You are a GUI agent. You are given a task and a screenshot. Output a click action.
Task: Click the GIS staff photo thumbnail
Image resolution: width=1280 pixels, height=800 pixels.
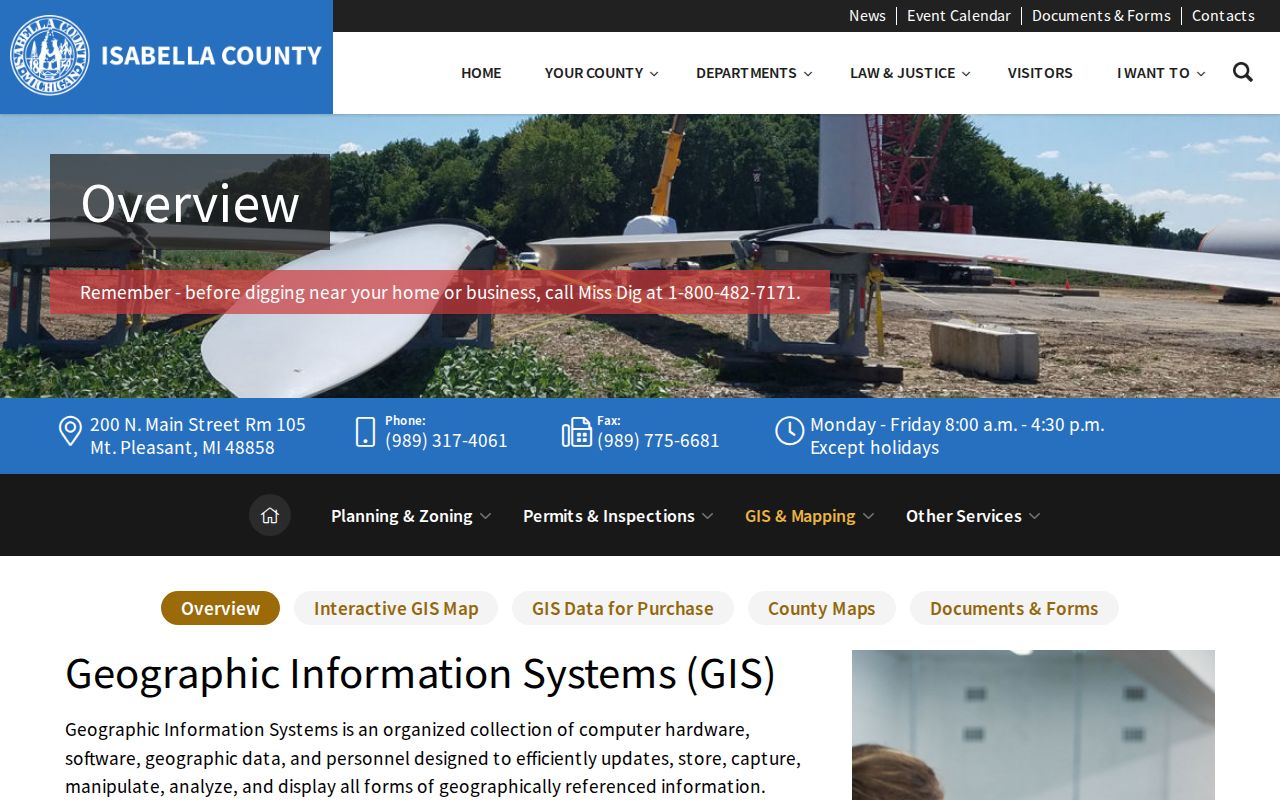pyautogui.click(x=1033, y=725)
